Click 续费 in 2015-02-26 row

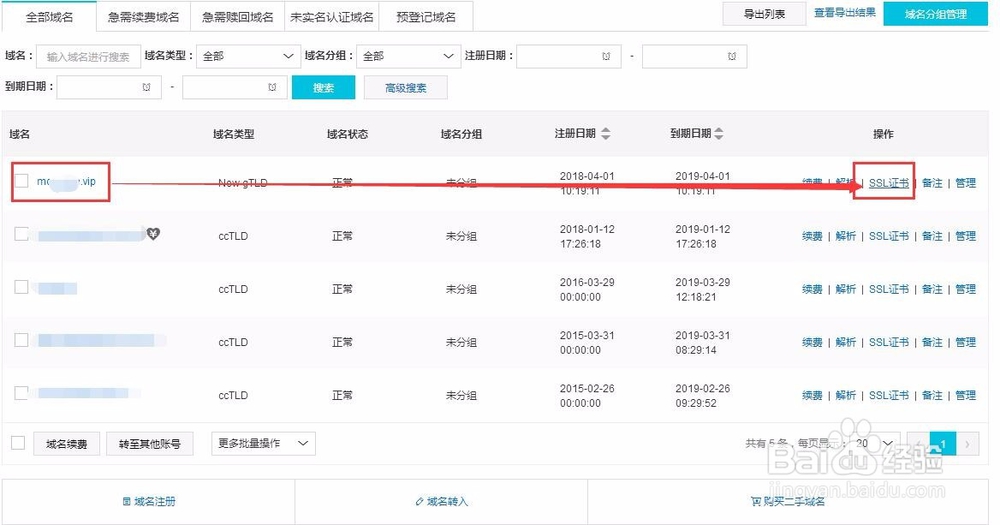812,395
